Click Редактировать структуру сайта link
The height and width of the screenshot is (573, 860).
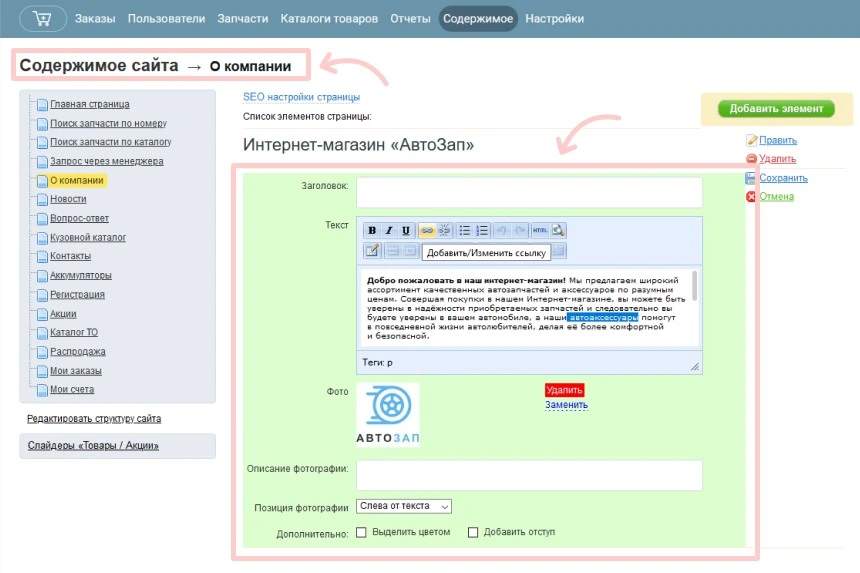(x=94, y=419)
